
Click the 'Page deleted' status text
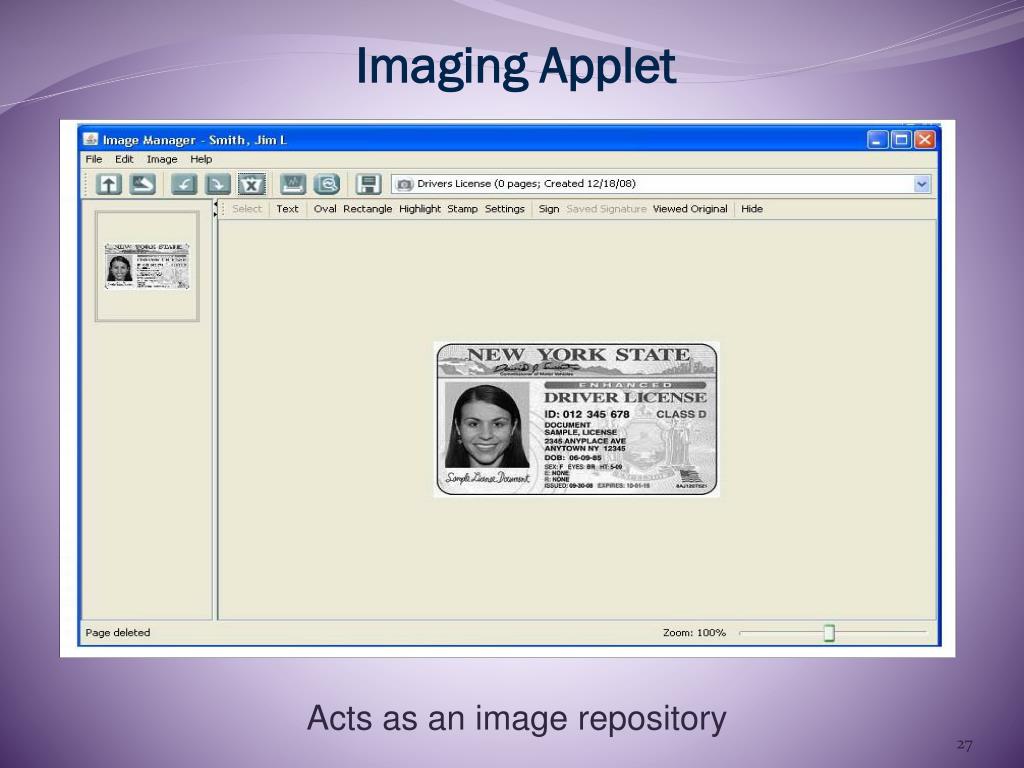(118, 633)
